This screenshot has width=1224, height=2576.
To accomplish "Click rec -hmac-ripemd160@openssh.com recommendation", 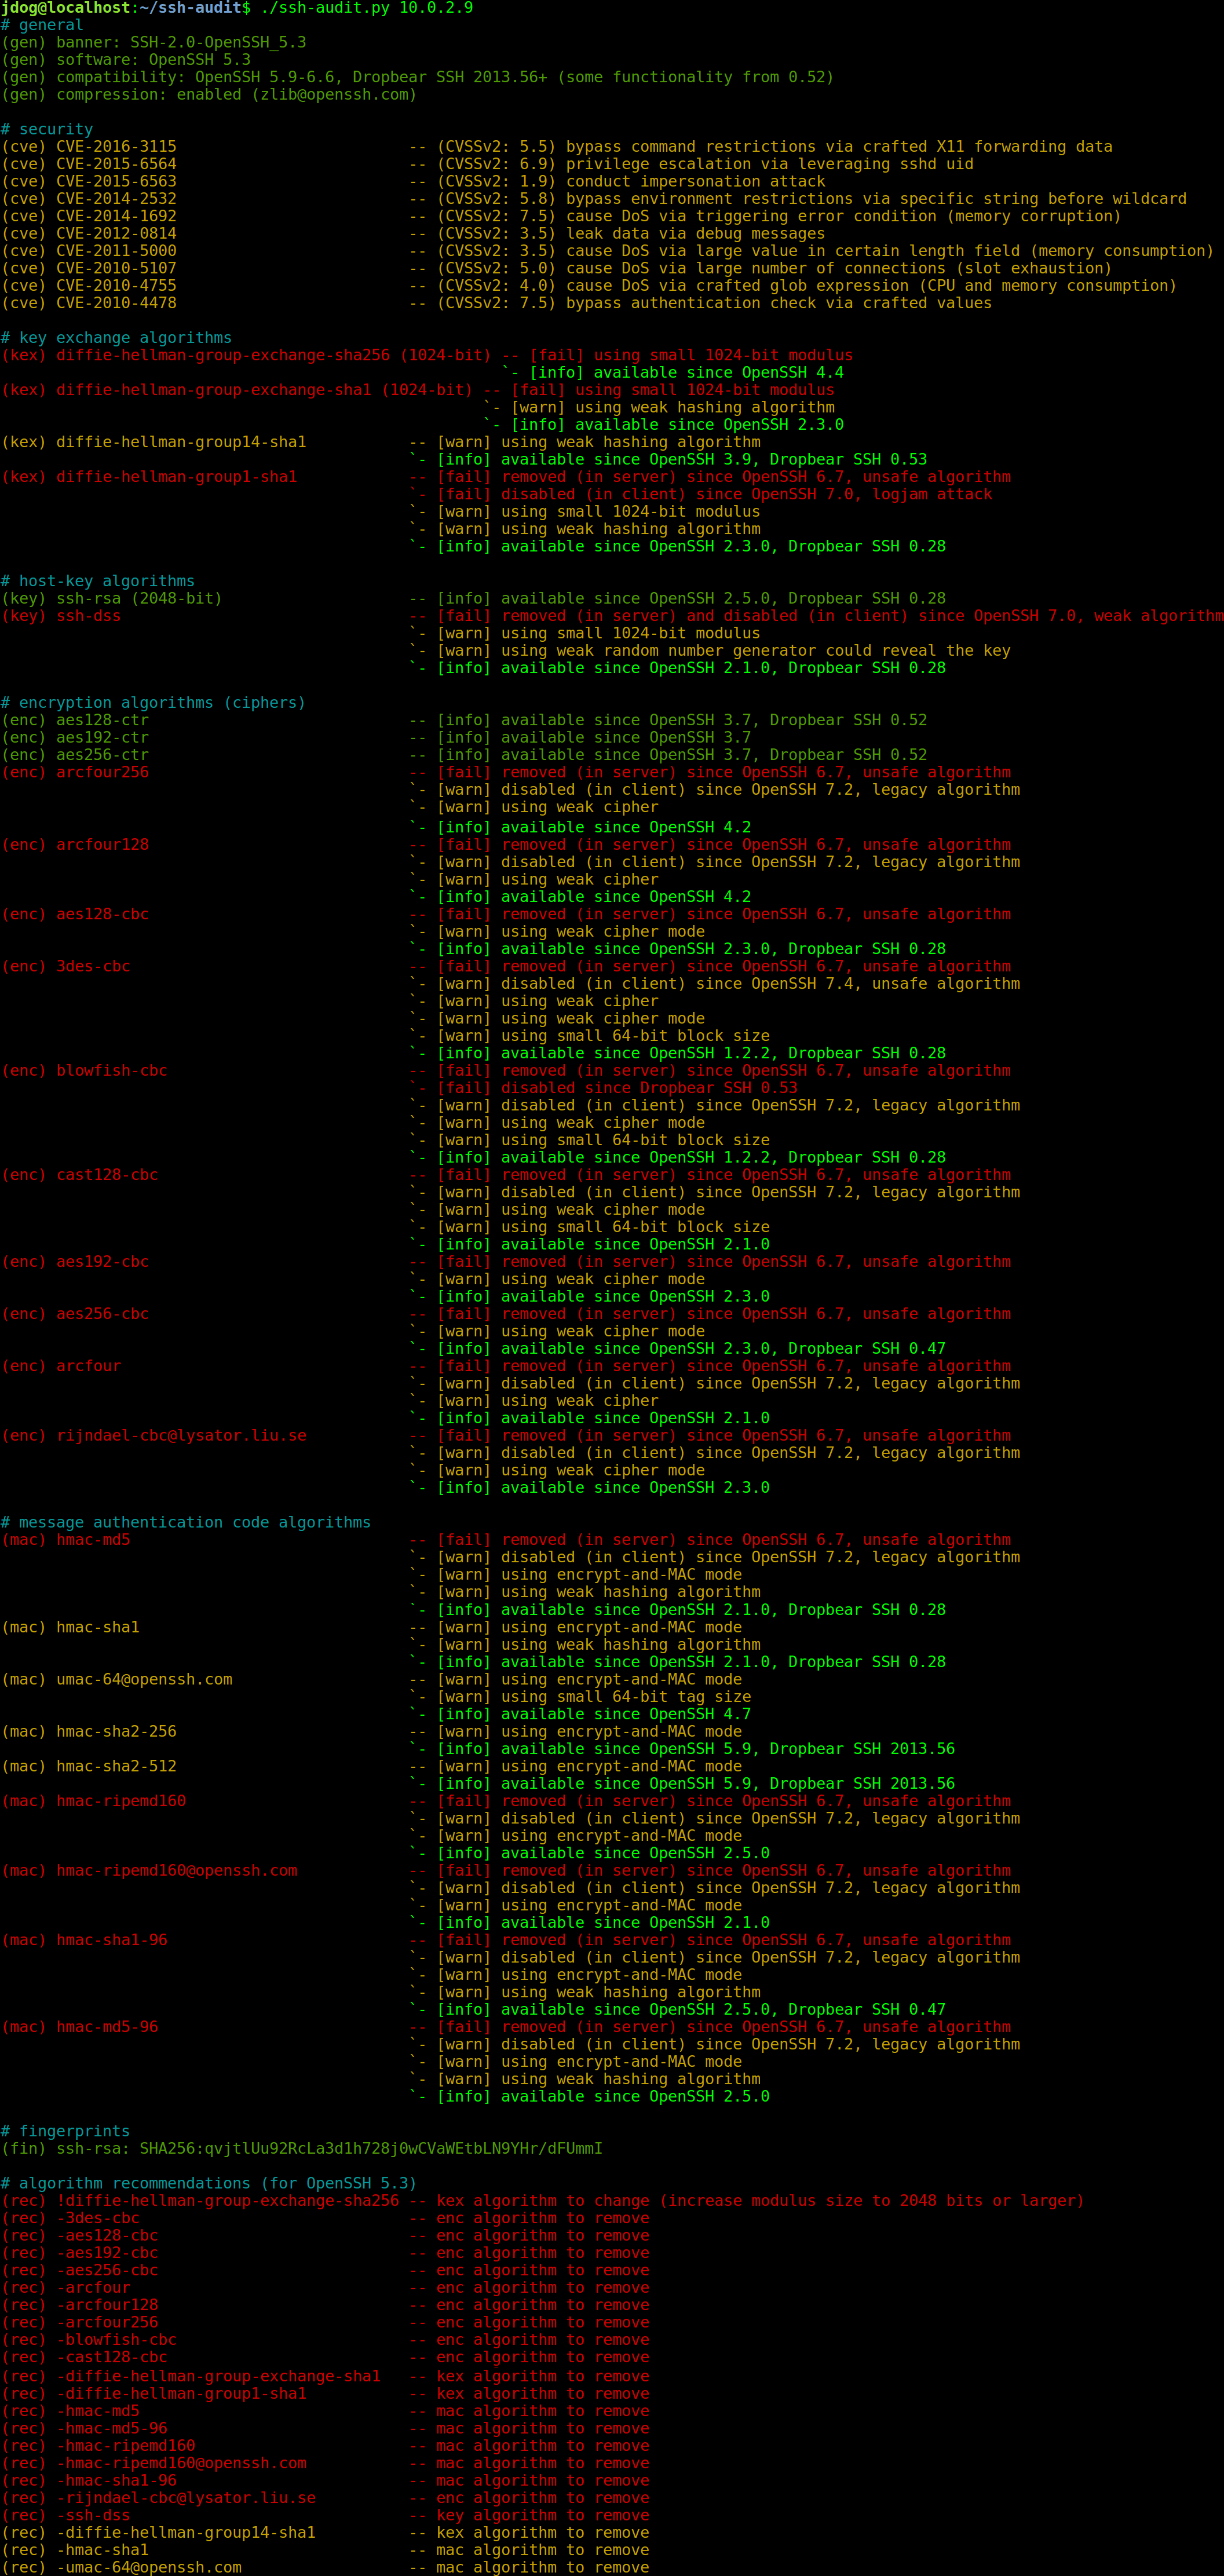I will (325, 2463).
